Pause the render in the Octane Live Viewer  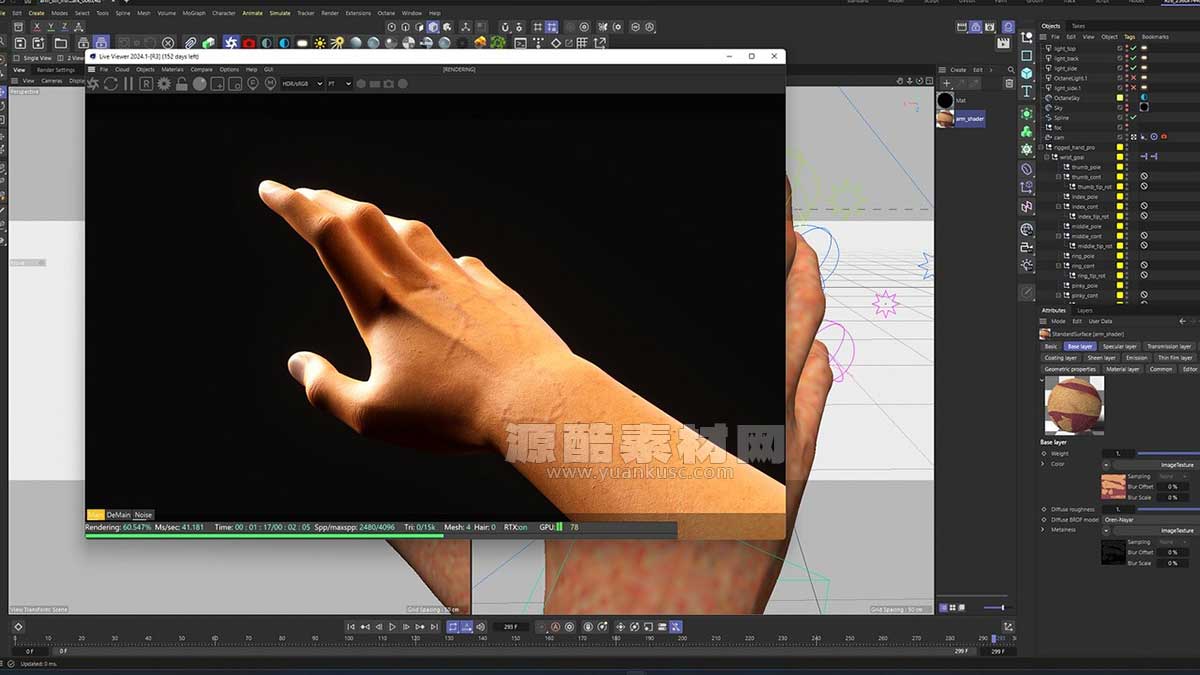(x=128, y=84)
